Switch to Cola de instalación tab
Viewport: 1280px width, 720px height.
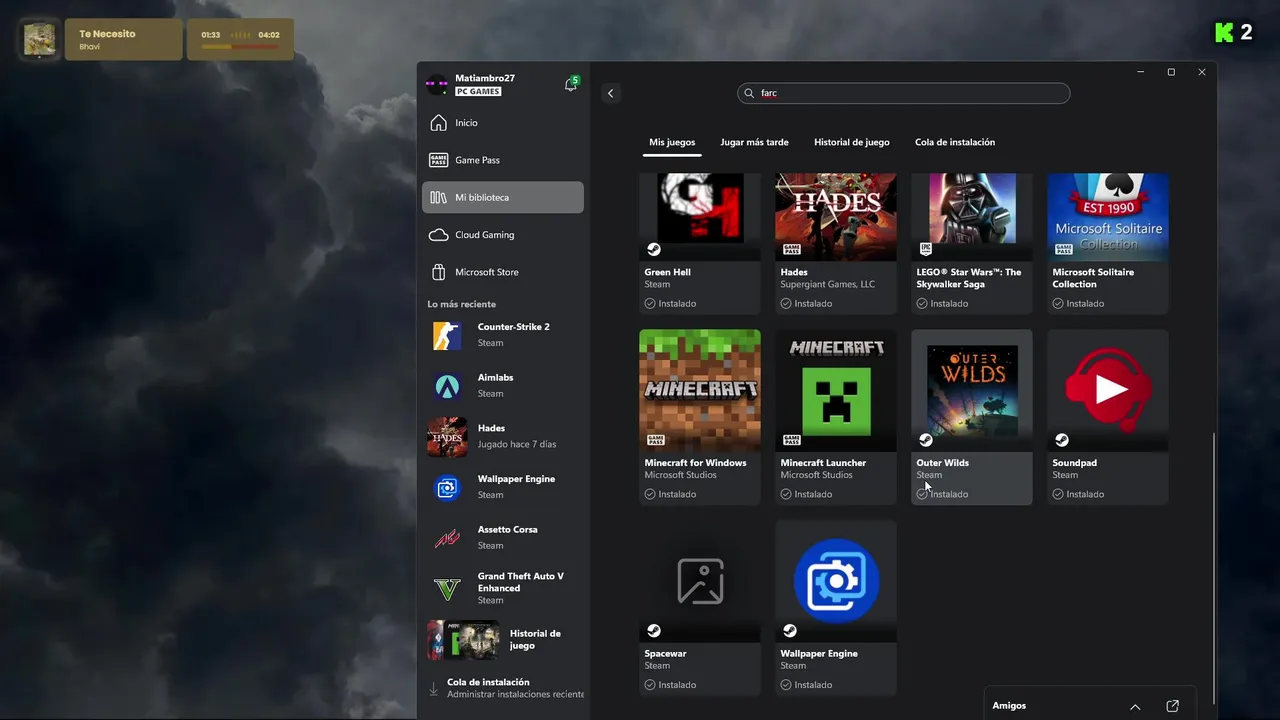click(955, 142)
